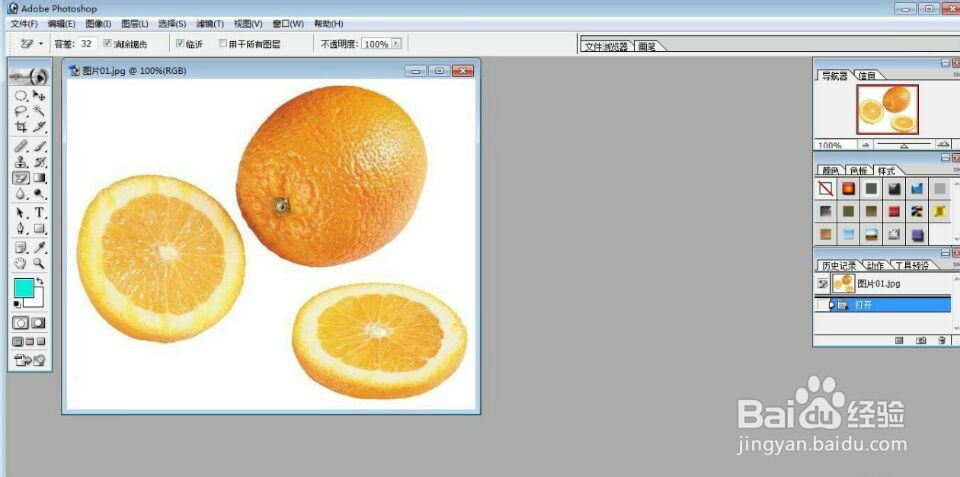Open the 文件(F) menu

pos(24,24)
